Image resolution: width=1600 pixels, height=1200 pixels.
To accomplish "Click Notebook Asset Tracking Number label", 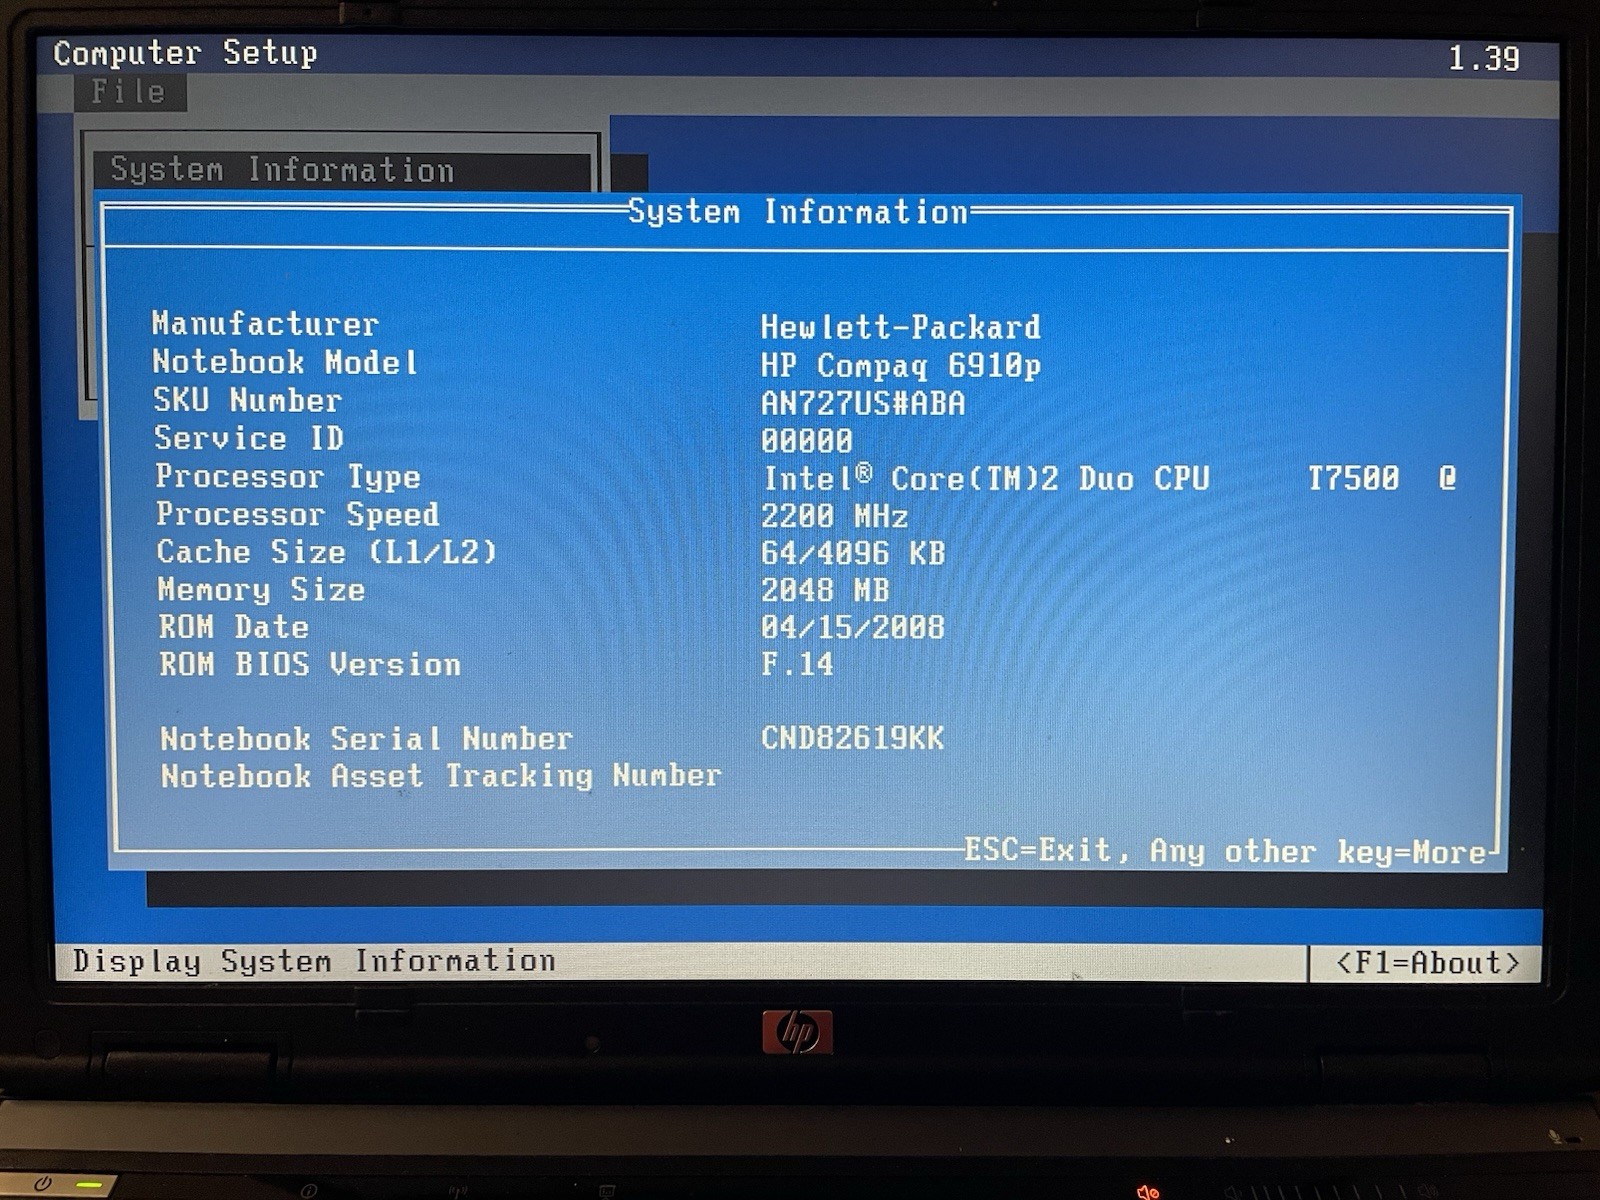I will [x=441, y=776].
